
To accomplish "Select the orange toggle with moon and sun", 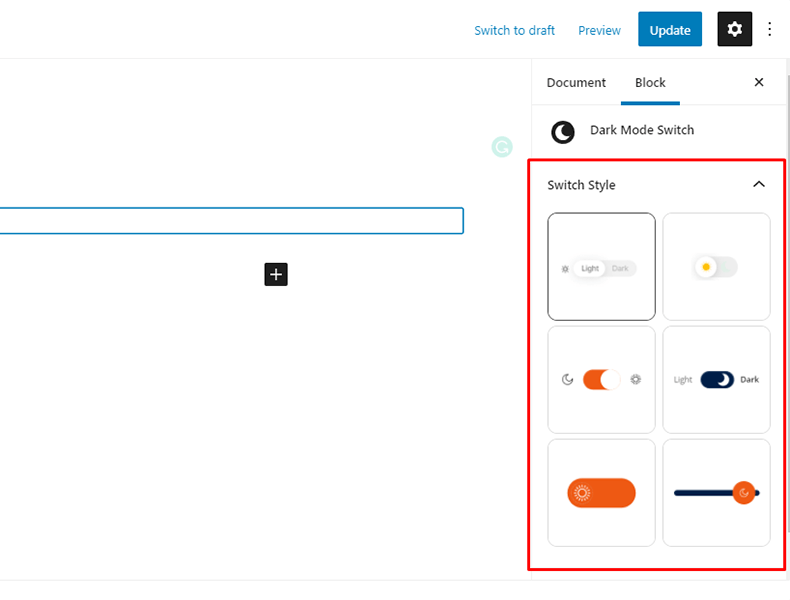I will (x=601, y=380).
